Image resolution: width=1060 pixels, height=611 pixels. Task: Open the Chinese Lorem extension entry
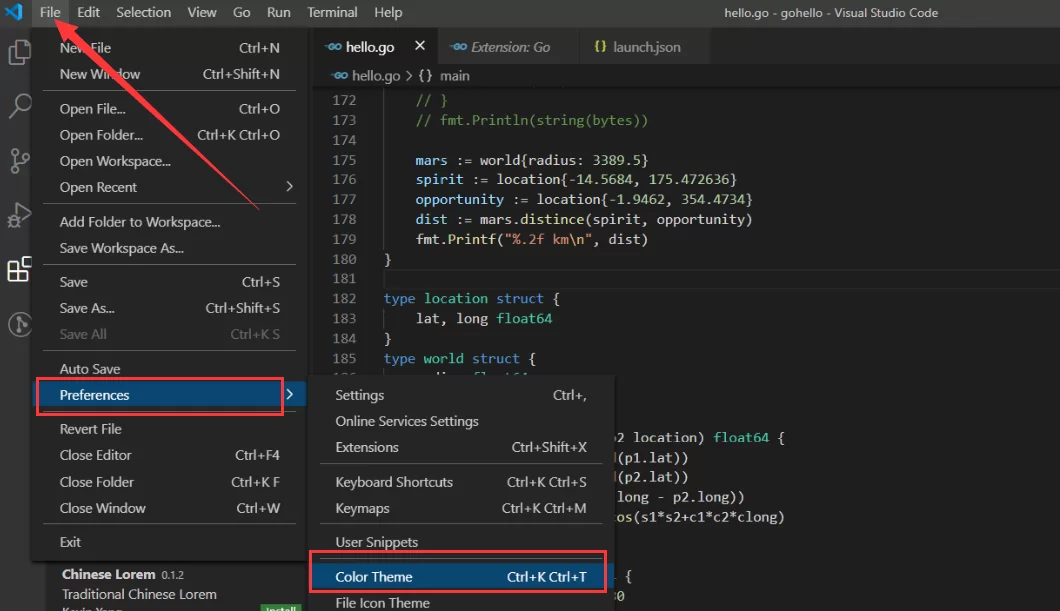(108, 575)
